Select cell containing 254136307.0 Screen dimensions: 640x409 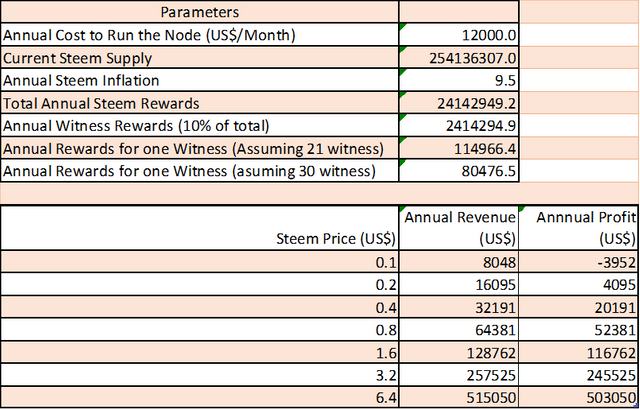click(x=458, y=58)
